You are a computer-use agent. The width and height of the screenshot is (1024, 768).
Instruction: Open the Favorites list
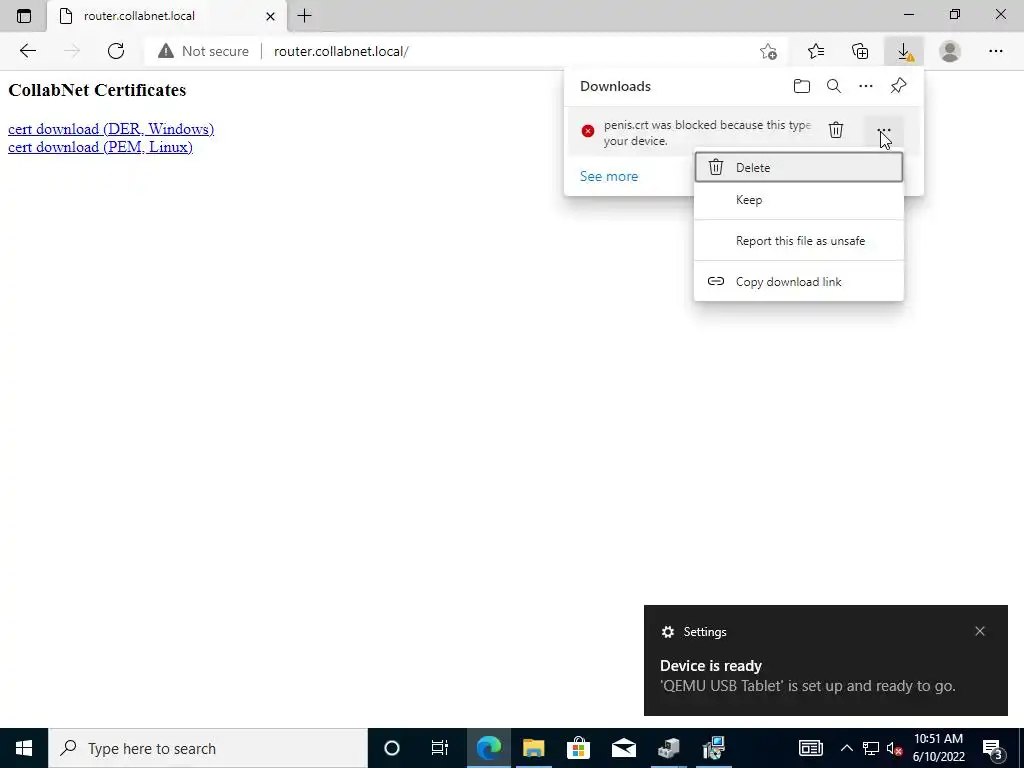[816, 51]
